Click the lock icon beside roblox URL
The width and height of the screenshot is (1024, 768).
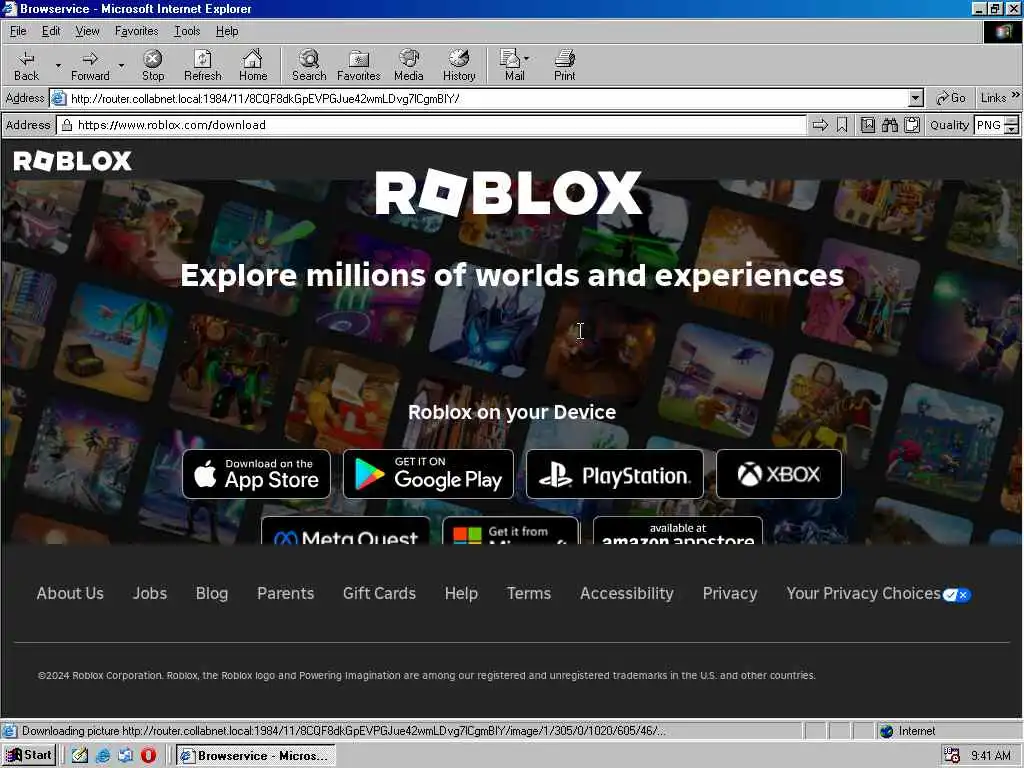[x=67, y=125]
